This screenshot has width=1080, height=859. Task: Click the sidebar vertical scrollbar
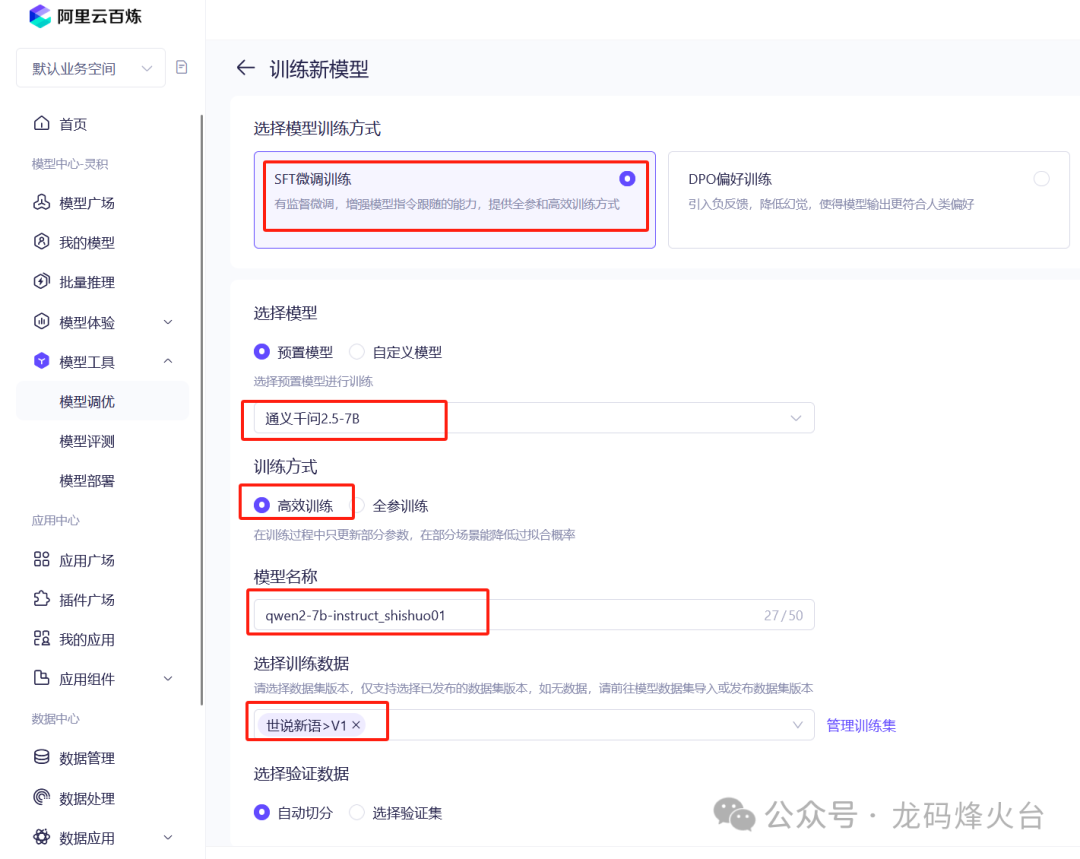[201, 410]
